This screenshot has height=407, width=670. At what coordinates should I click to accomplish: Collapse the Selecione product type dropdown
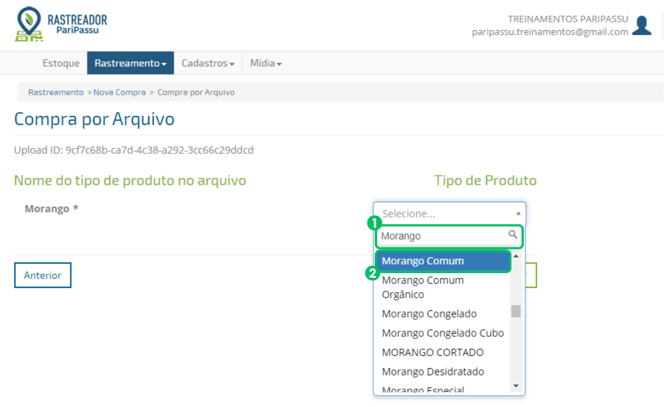449,213
